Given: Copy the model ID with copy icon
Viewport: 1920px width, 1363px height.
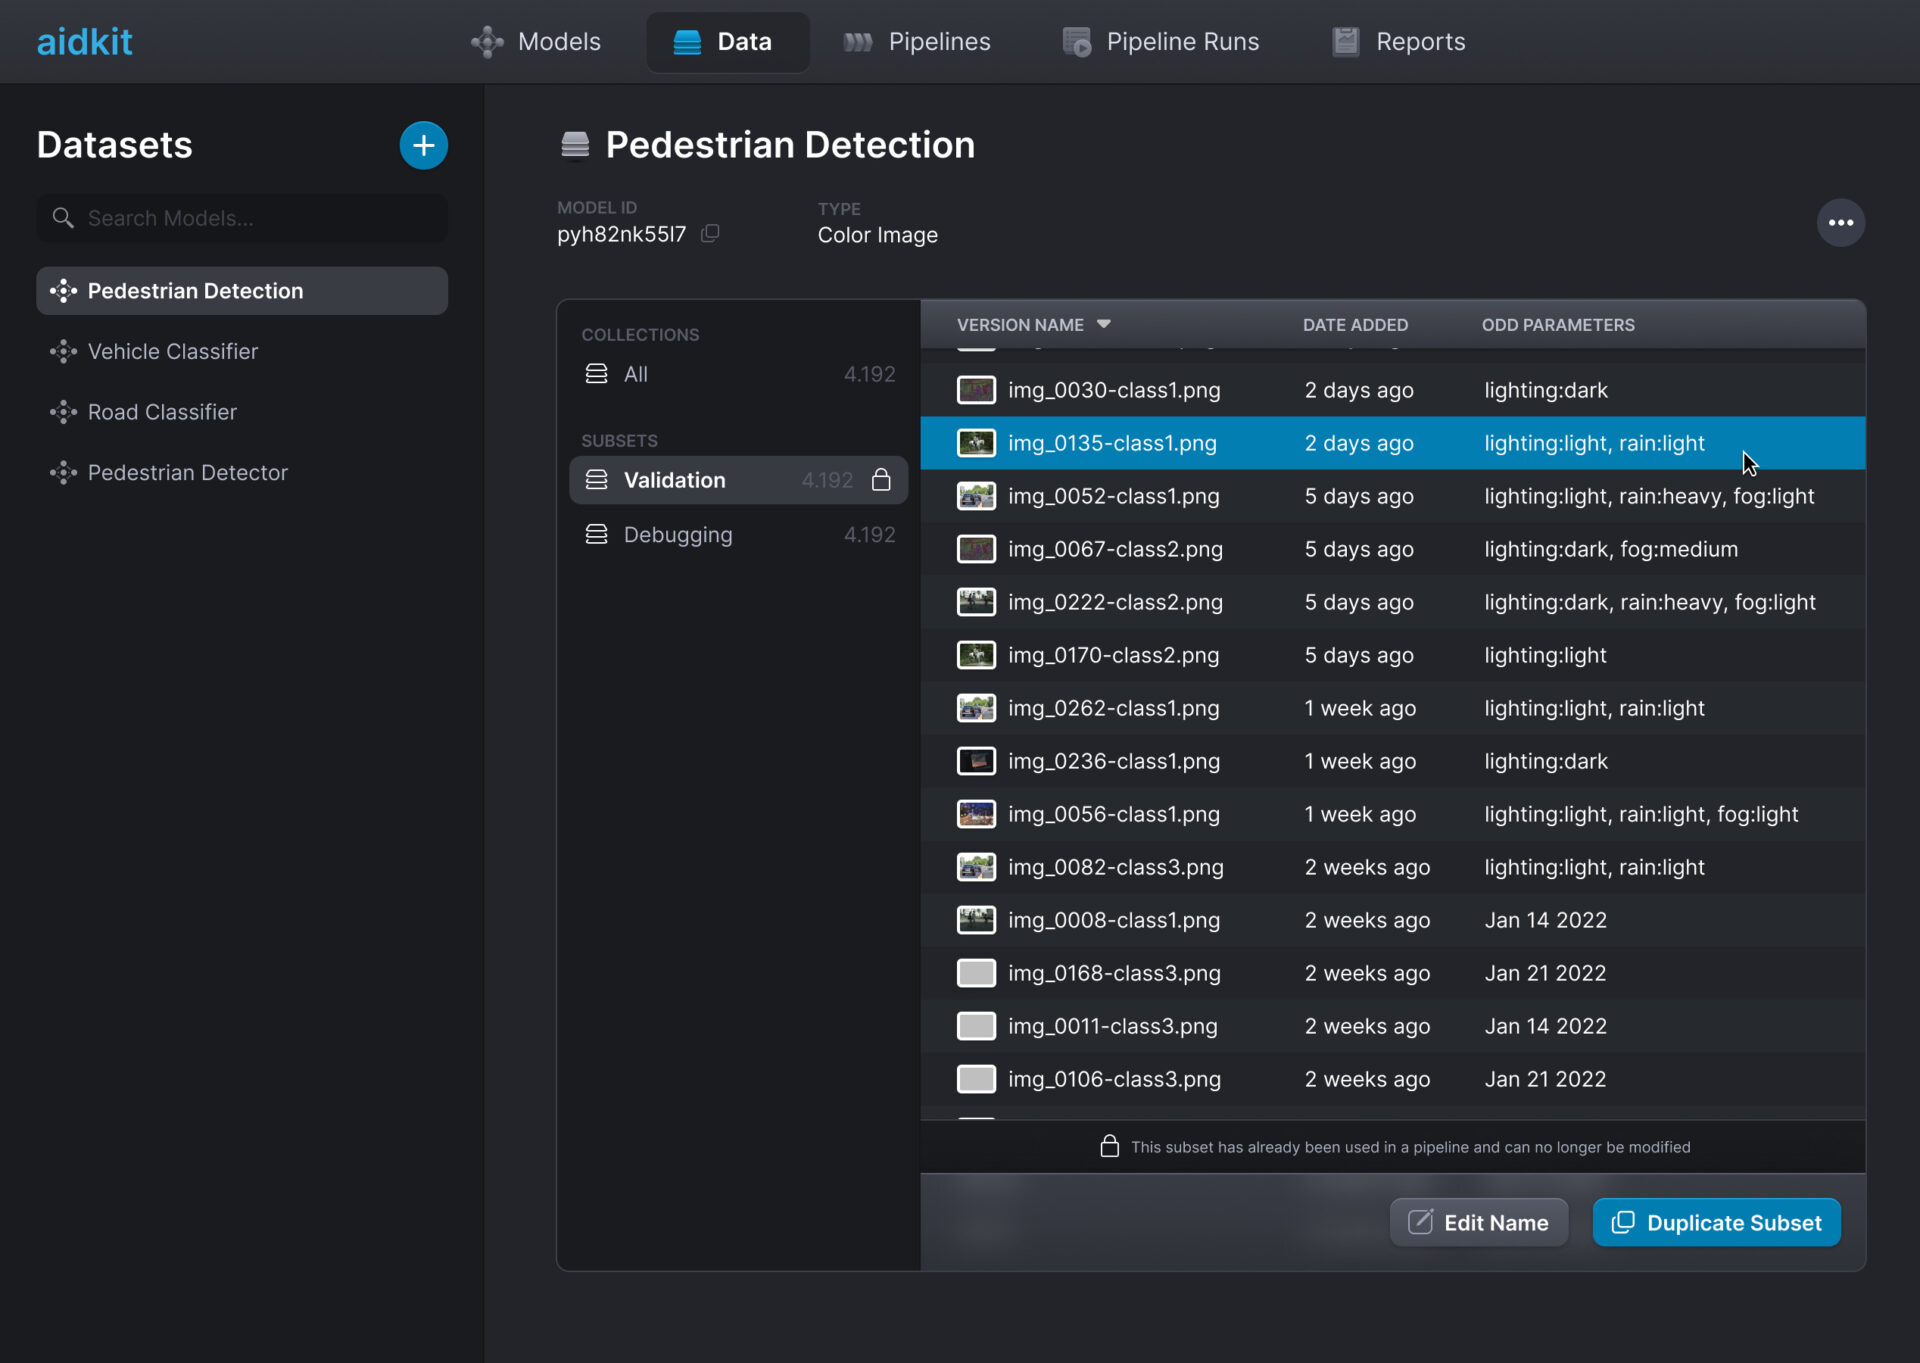Looking at the screenshot, I should tap(710, 234).
